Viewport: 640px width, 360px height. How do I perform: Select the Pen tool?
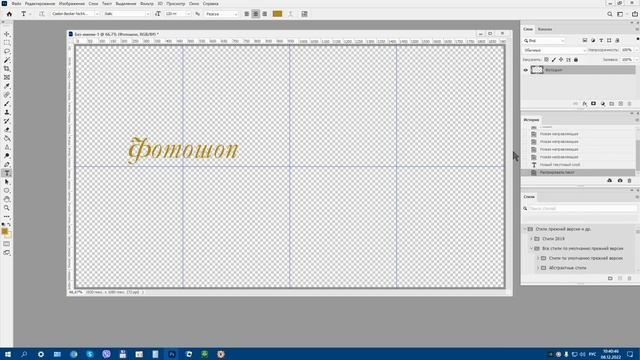coord(7,164)
